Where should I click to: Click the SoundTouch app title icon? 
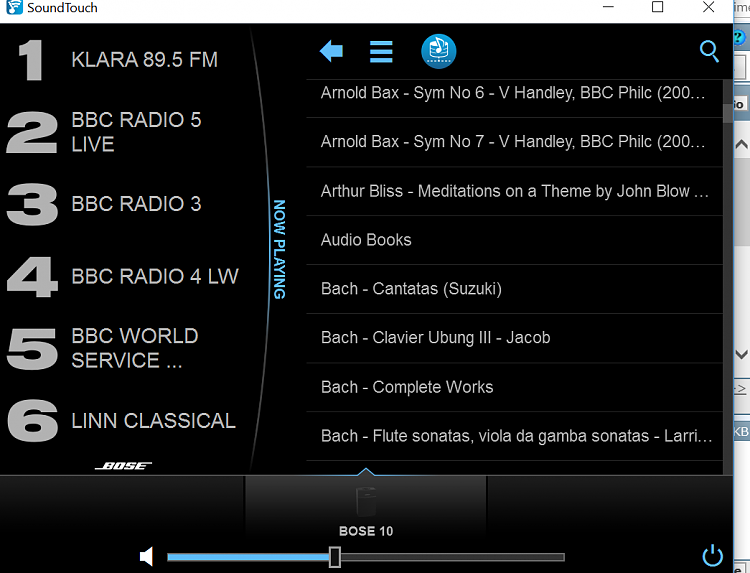pyautogui.click(x=14, y=7)
